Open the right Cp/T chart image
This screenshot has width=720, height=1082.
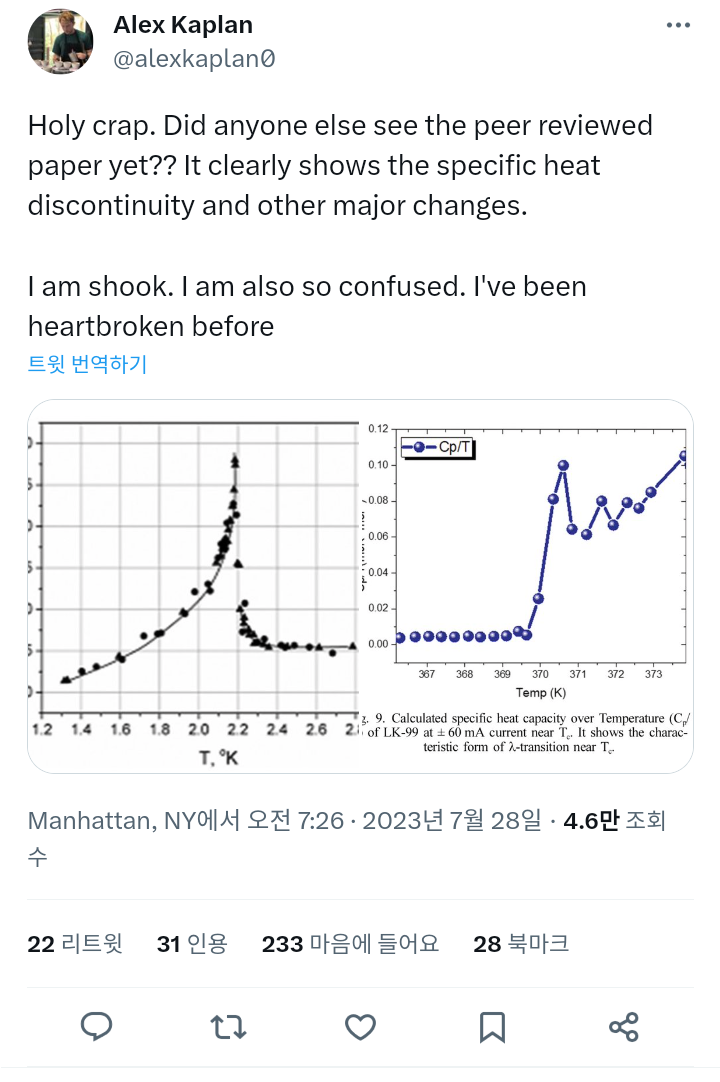click(x=526, y=586)
